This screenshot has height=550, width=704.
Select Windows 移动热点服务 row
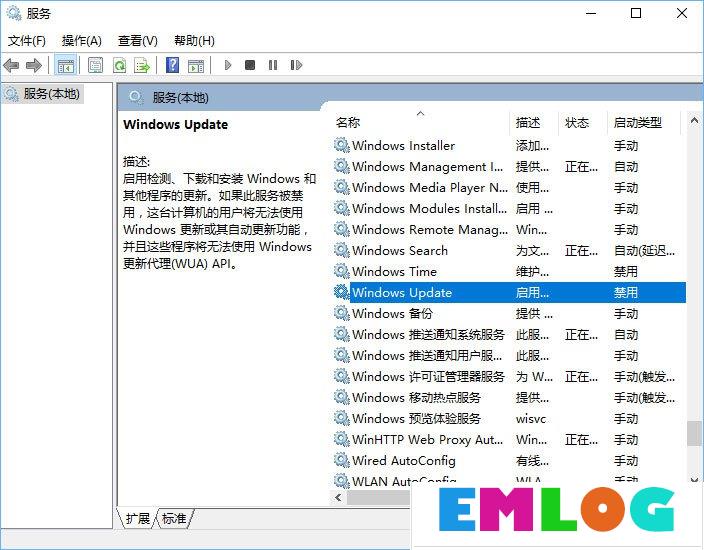(509, 397)
